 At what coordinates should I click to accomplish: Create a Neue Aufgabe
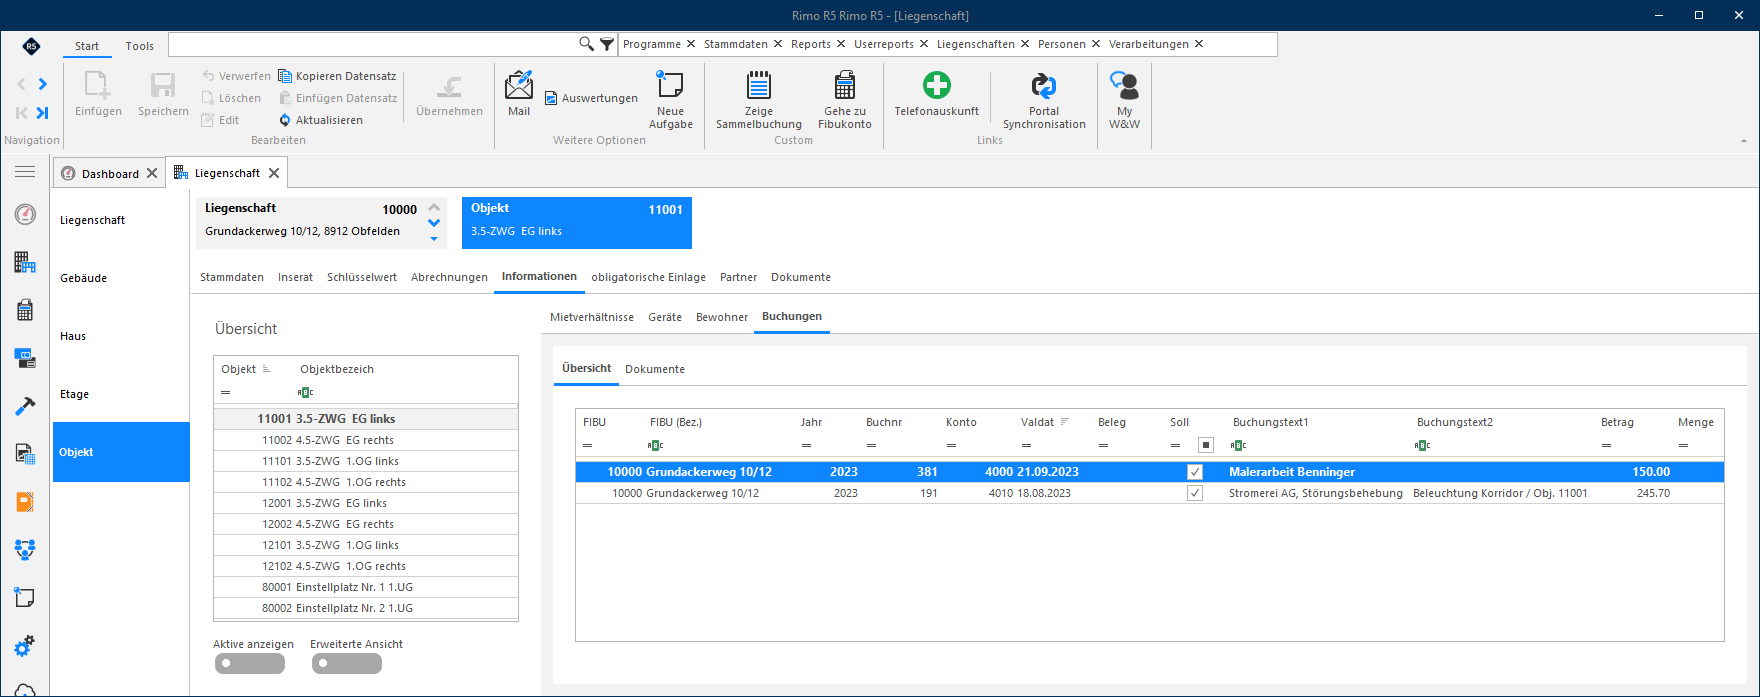[x=670, y=100]
